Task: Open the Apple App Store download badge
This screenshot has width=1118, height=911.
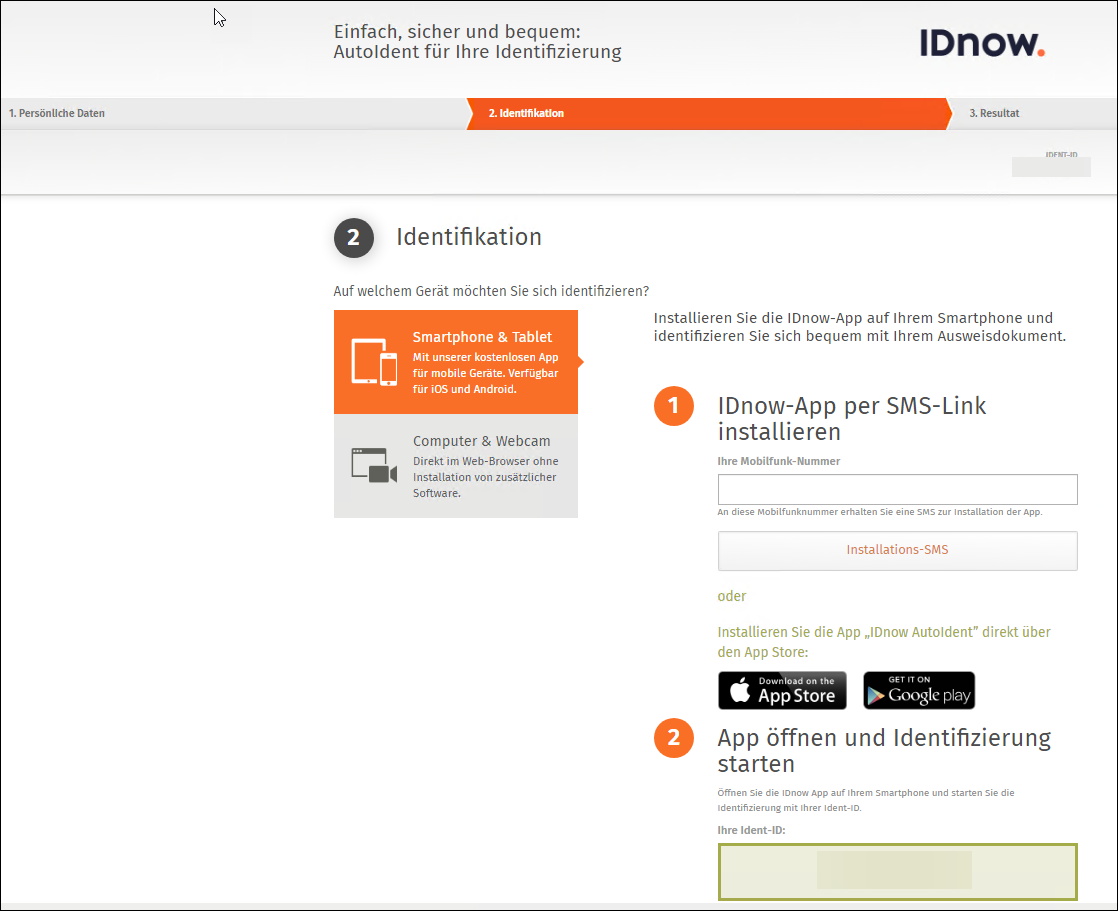Action: coord(782,690)
